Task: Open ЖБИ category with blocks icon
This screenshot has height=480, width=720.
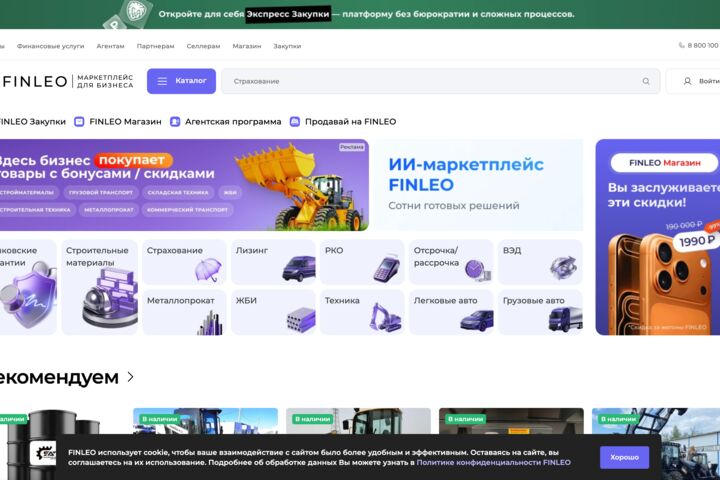Action: (273, 312)
